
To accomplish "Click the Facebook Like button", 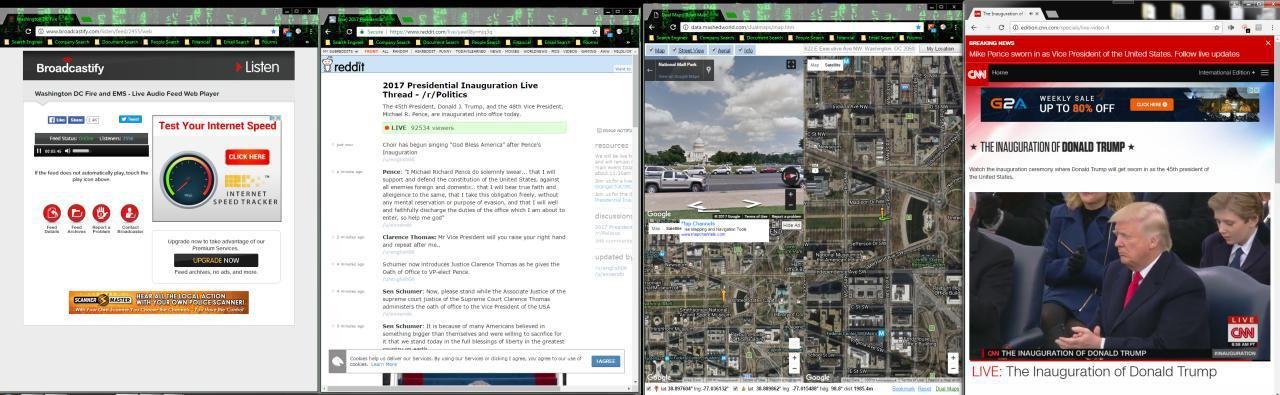I will point(58,119).
